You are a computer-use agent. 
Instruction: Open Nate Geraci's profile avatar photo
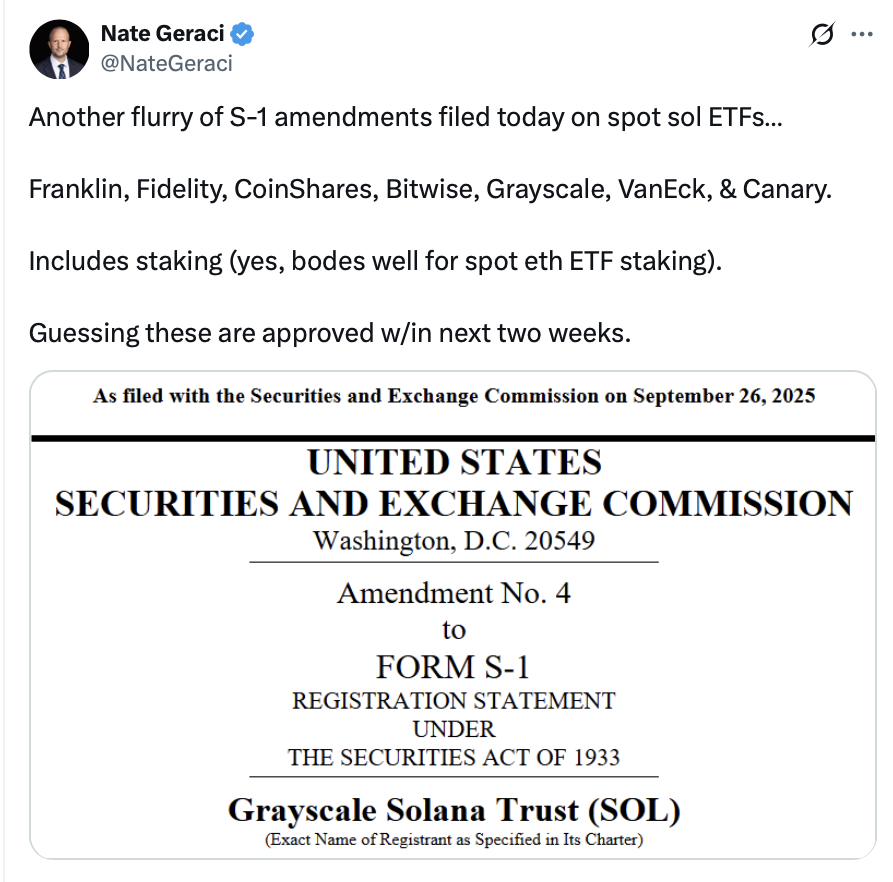tap(59, 49)
